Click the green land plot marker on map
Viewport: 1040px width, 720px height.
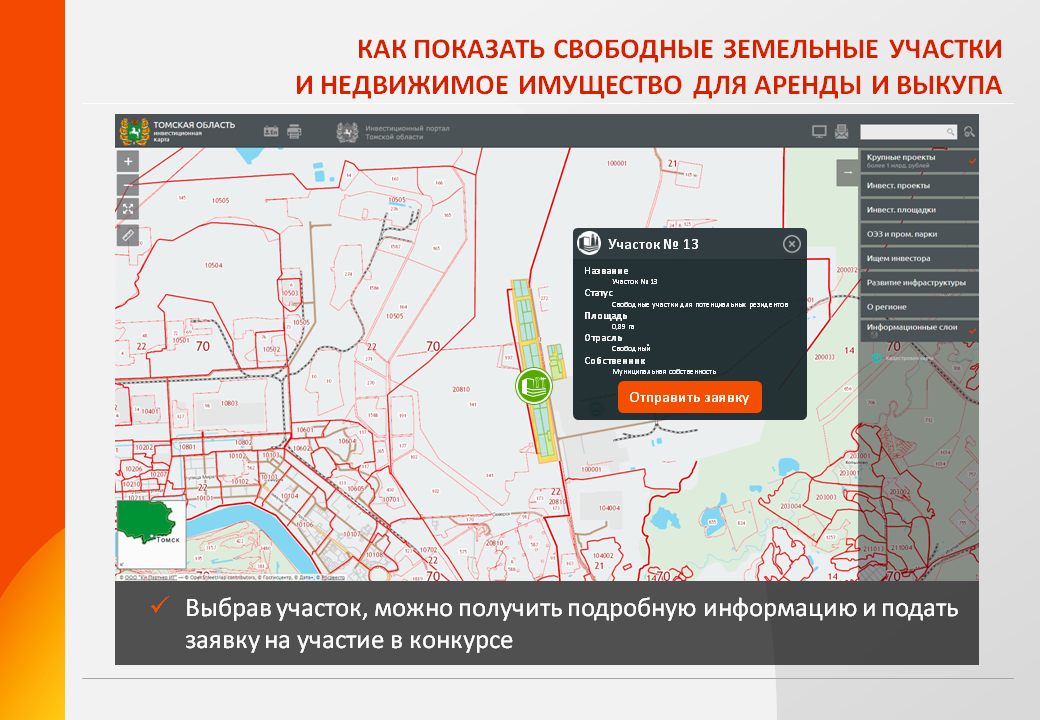point(534,385)
